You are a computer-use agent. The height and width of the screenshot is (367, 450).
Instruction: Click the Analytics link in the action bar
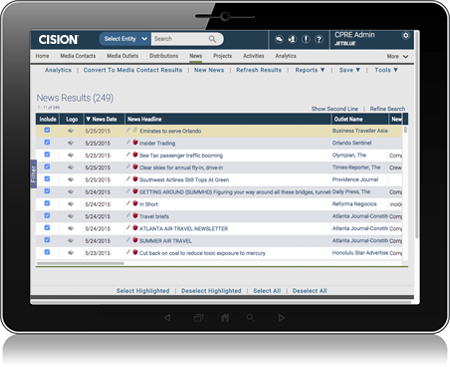pos(58,70)
